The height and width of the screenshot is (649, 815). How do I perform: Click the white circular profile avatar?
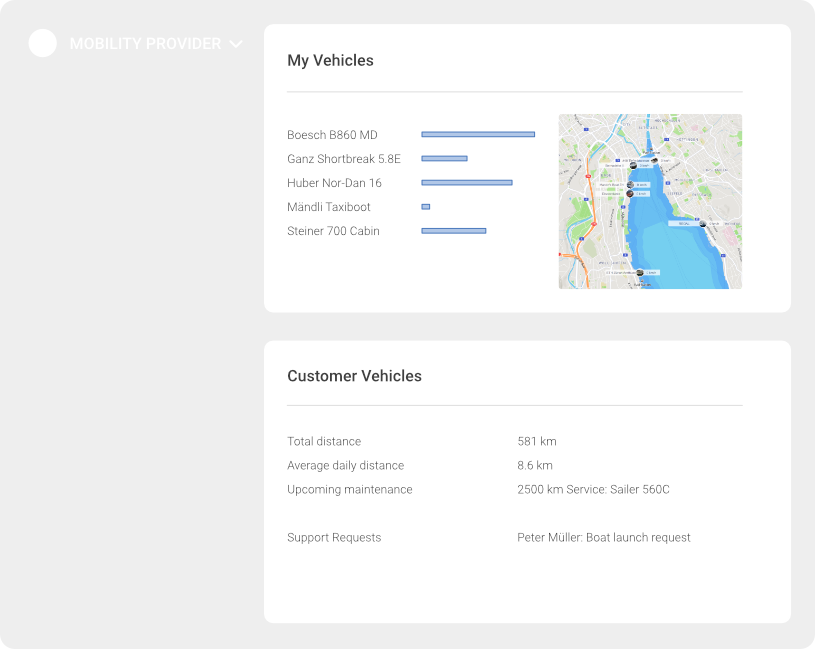[42, 43]
